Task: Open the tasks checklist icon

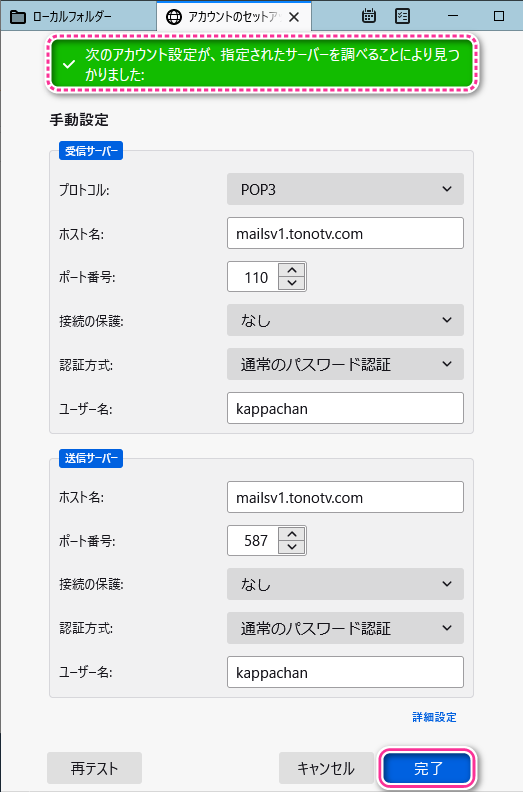Action: coord(402,16)
